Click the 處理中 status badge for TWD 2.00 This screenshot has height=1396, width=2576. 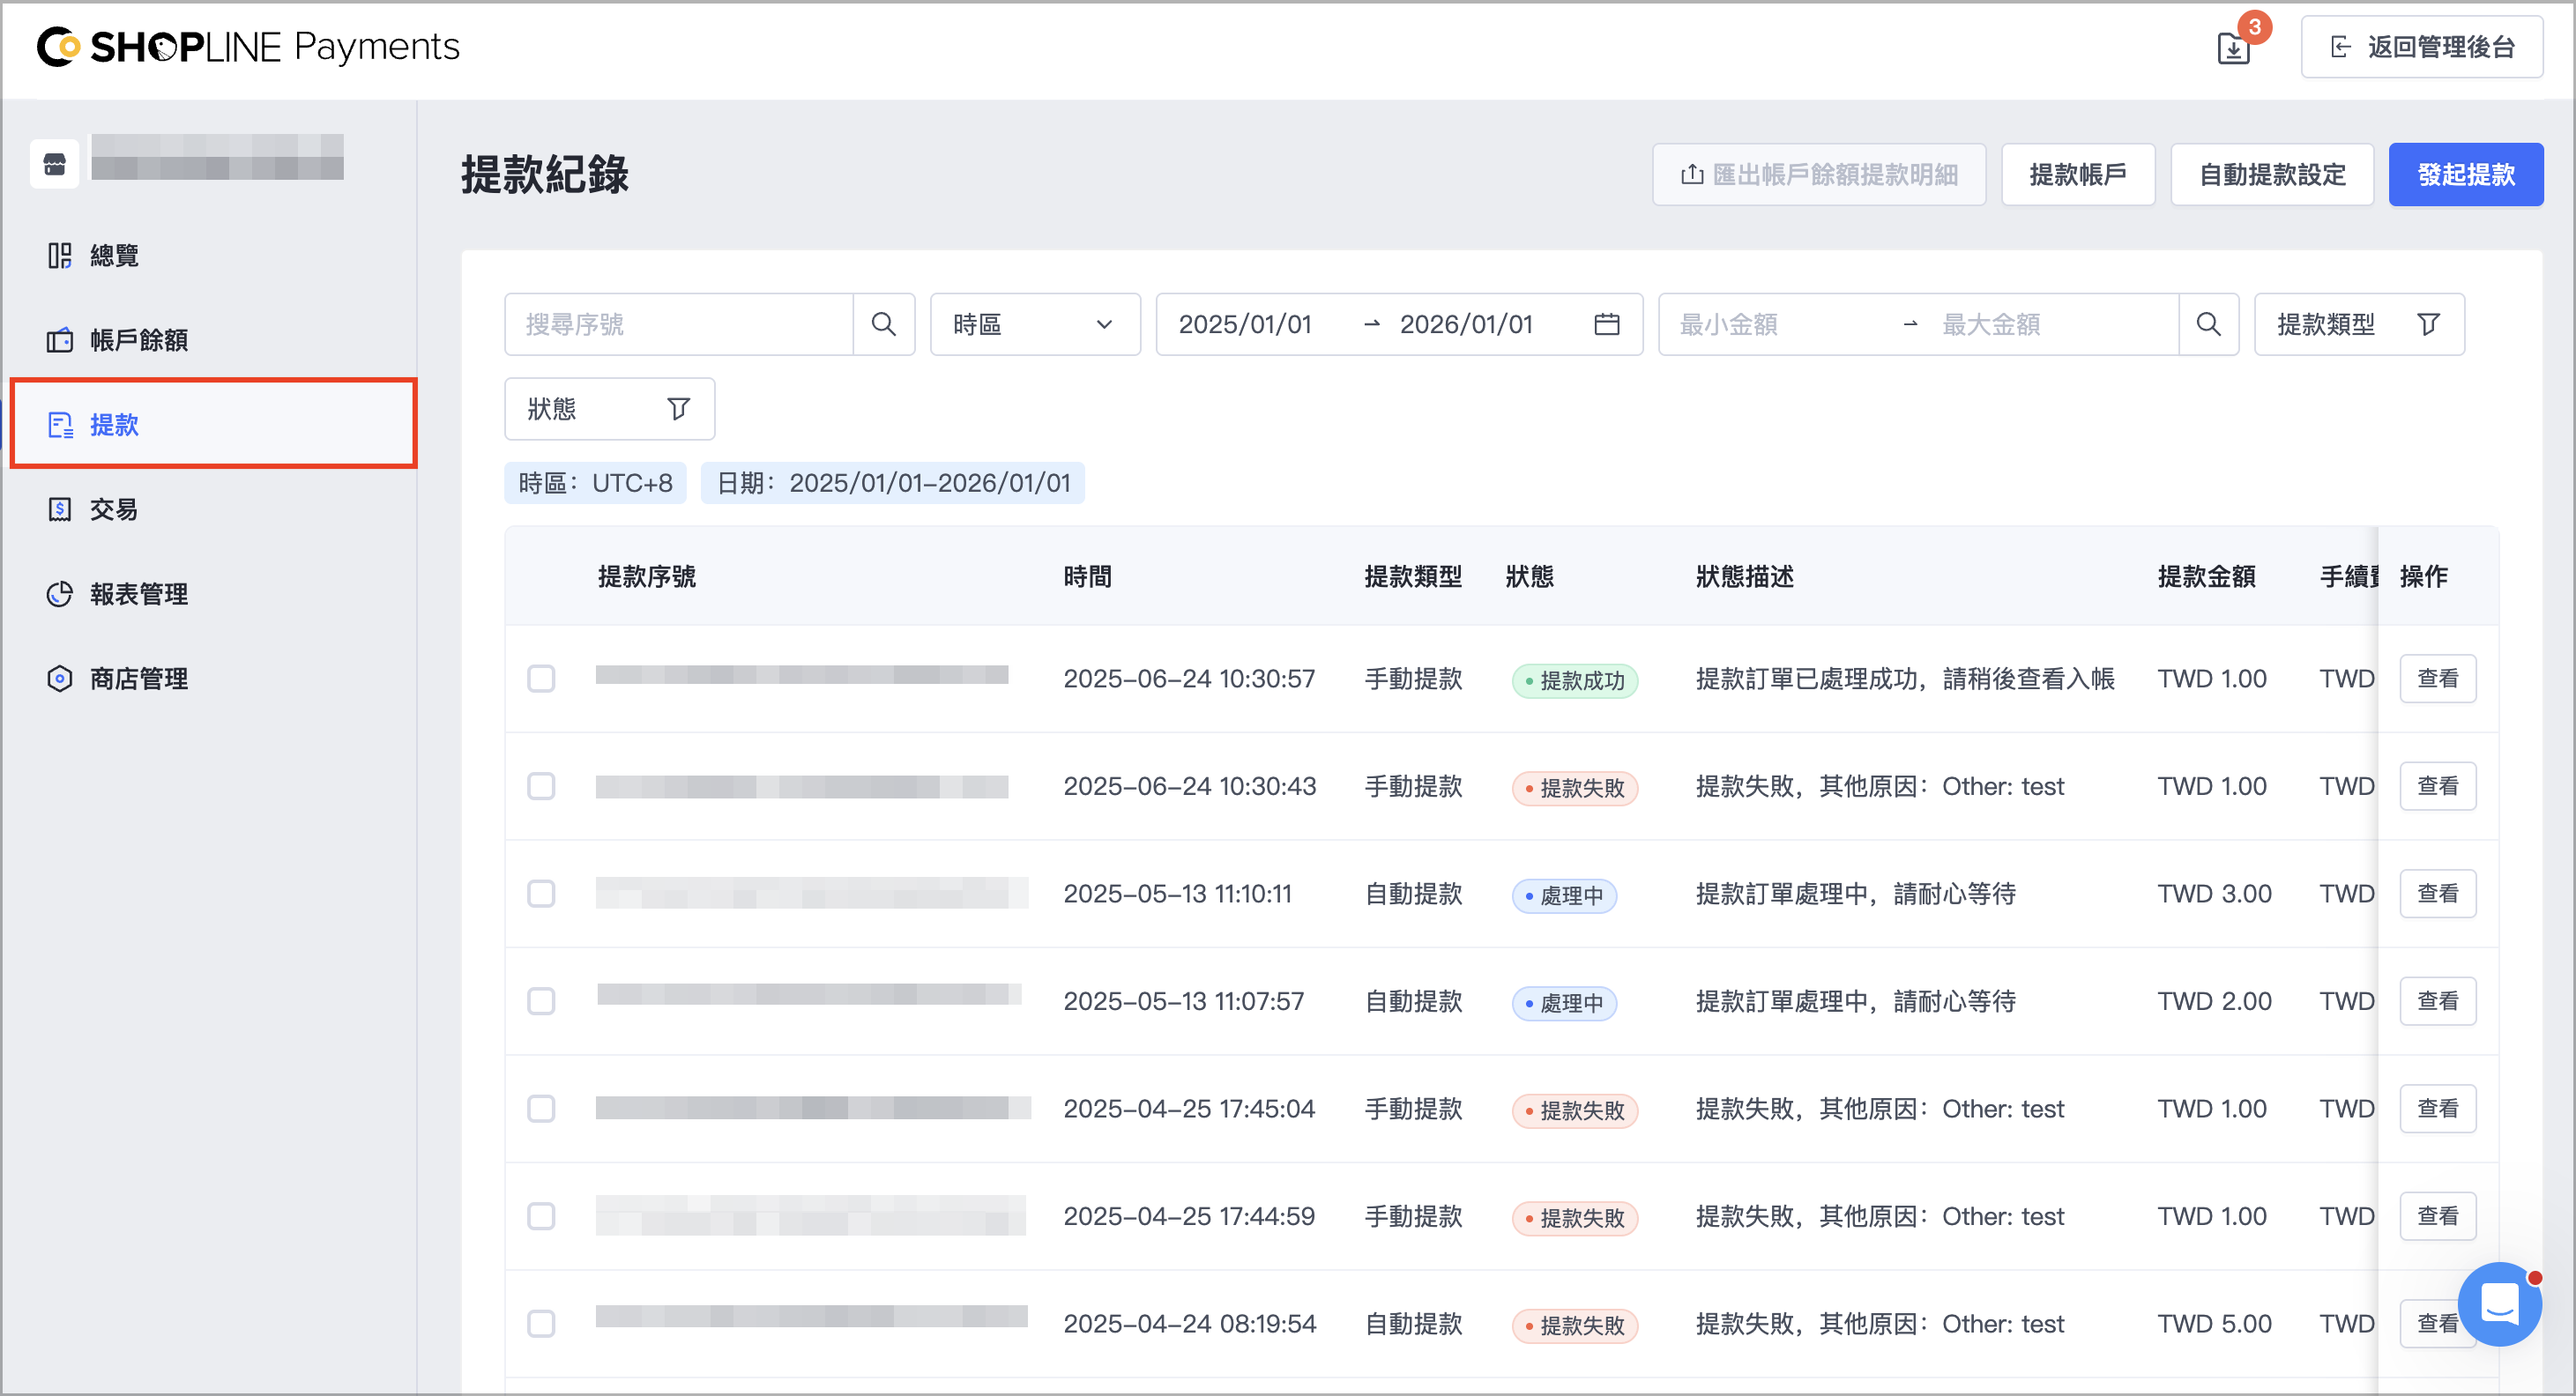pos(1564,1003)
